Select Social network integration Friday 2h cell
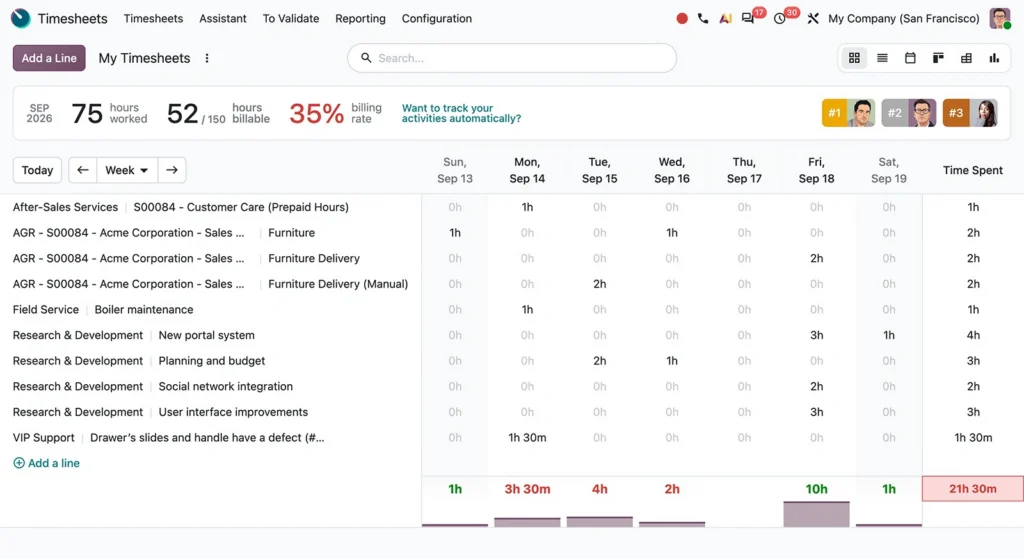1024x559 pixels. click(816, 386)
